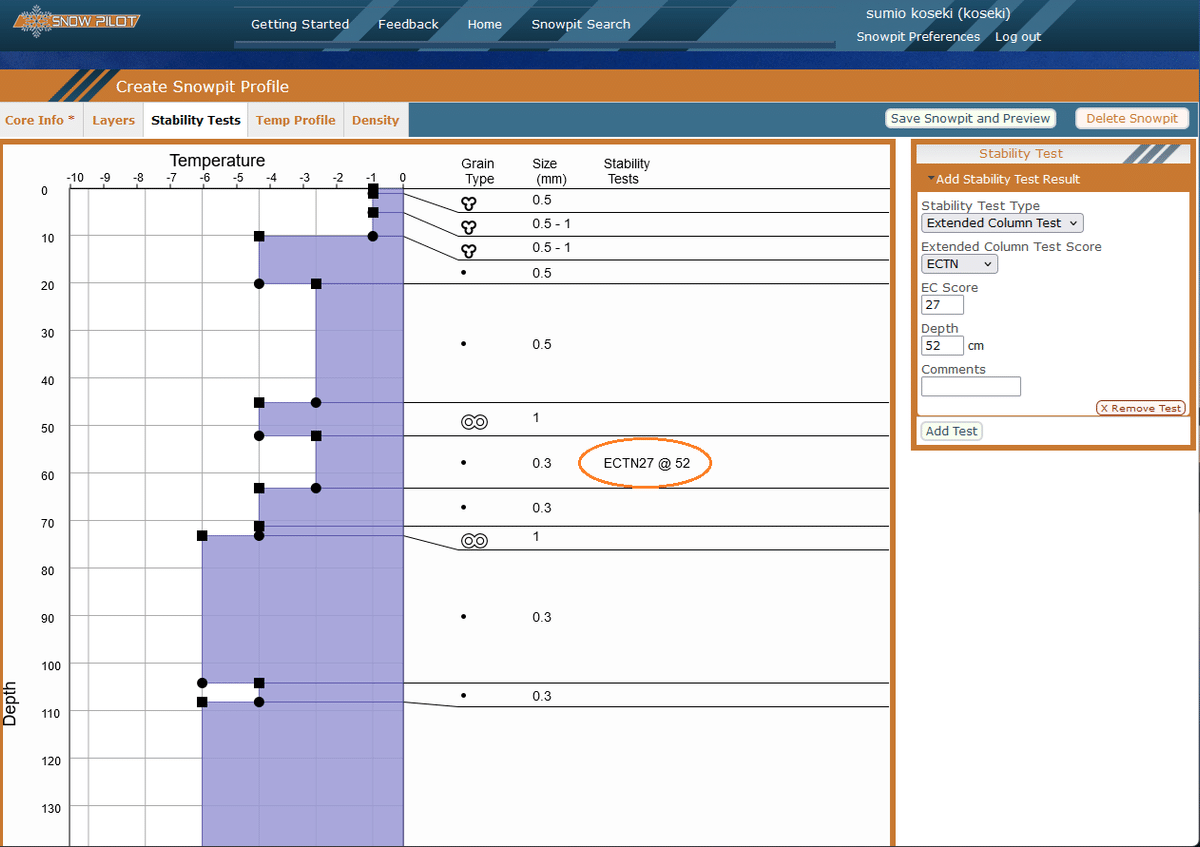
Task: Click the second round grain icon near depth 75
Action: coord(473,541)
